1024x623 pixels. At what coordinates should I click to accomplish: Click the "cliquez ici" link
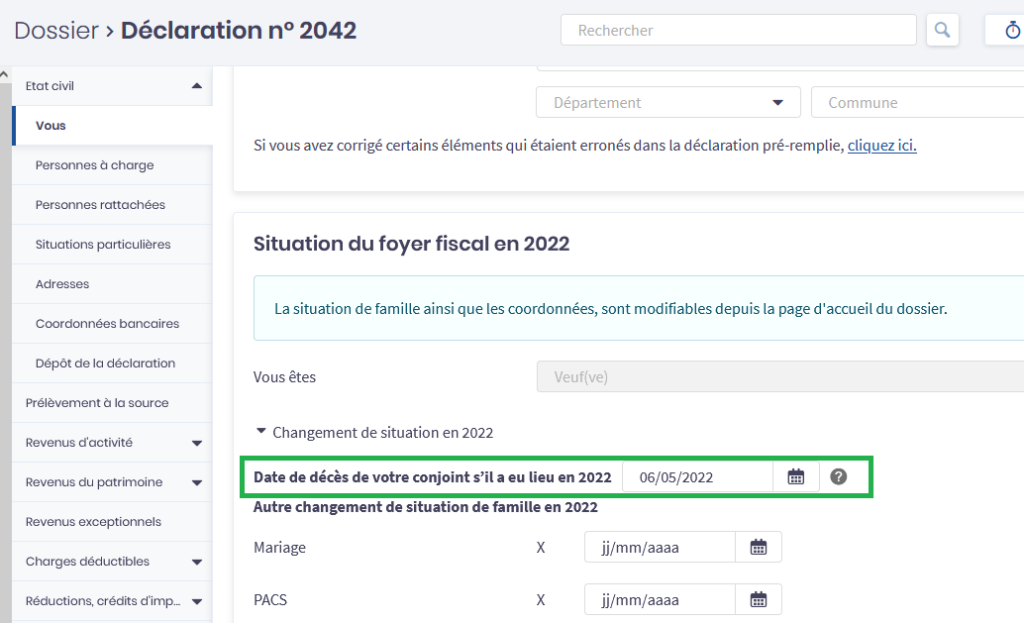point(882,146)
